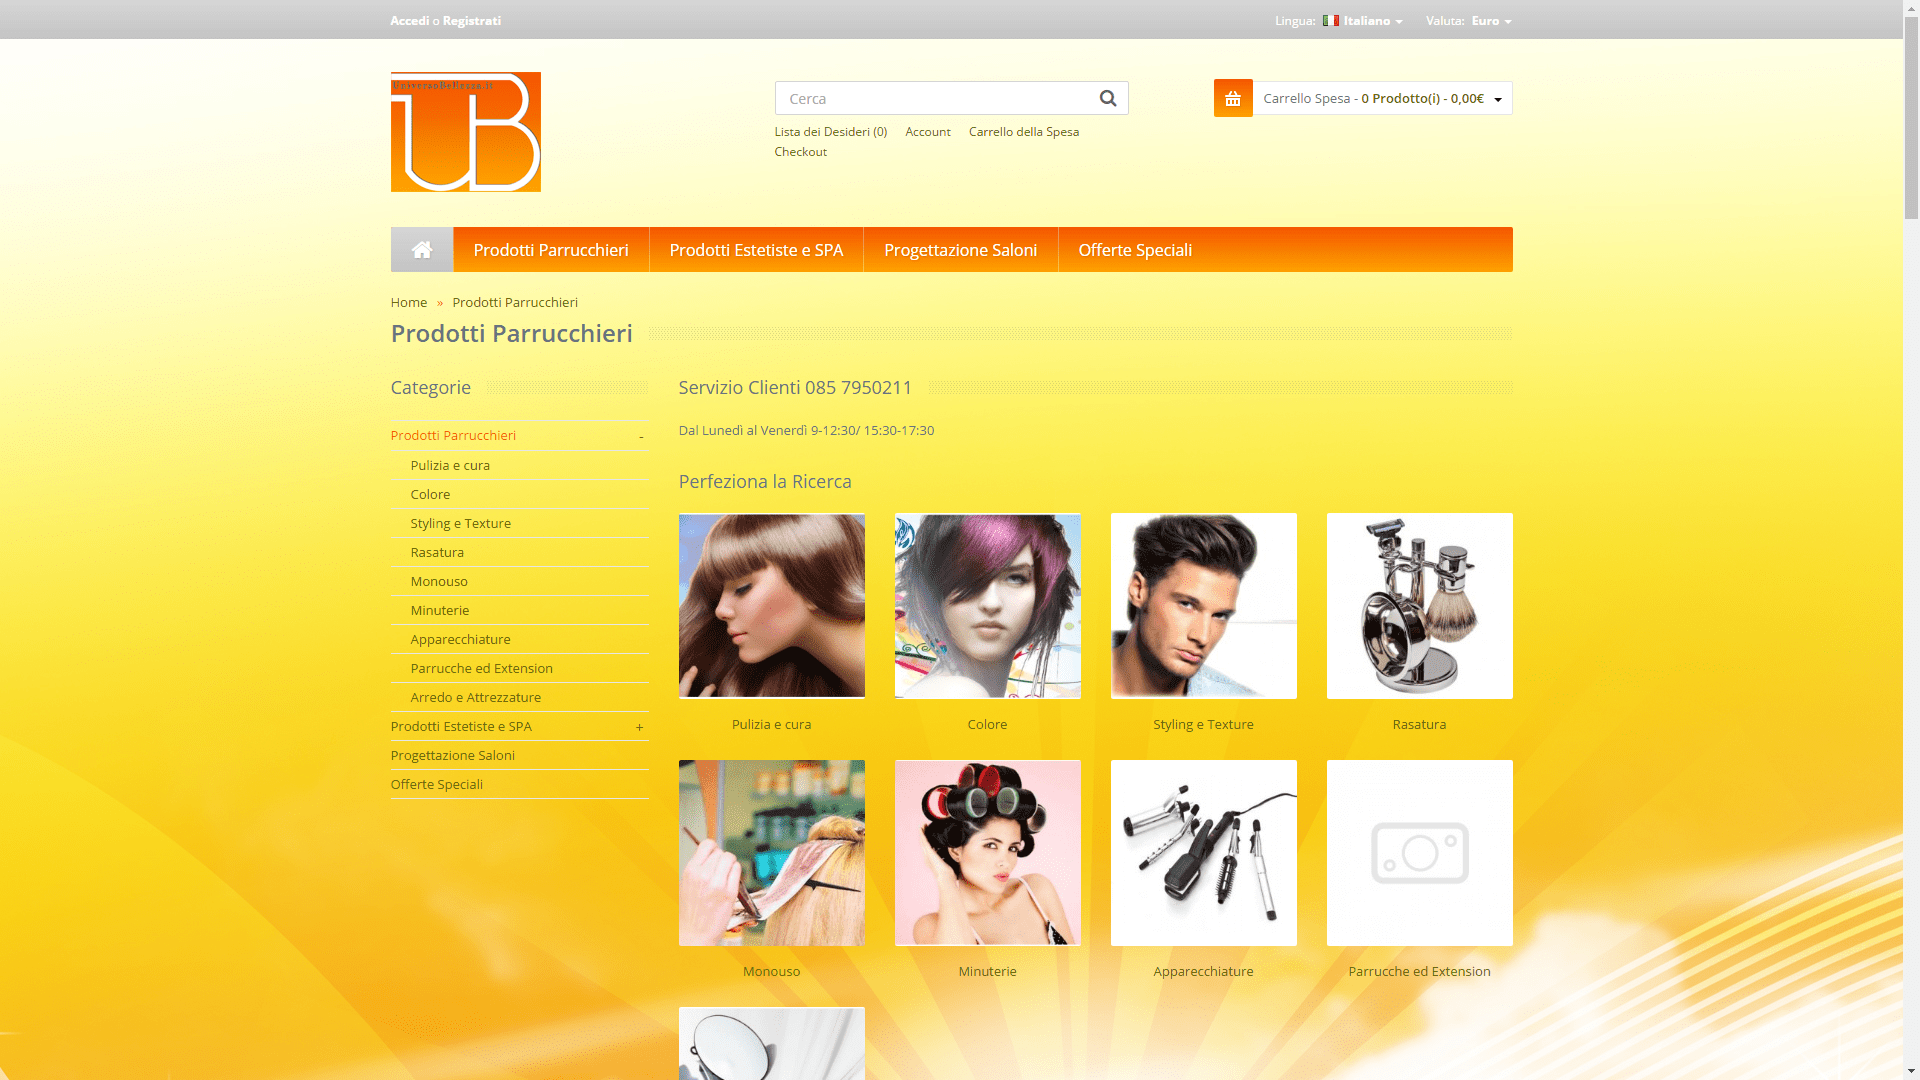Collapse the Prodotti Parrucchieri category with minus
Image resolution: width=1920 pixels, height=1080 pixels.
click(x=640, y=436)
